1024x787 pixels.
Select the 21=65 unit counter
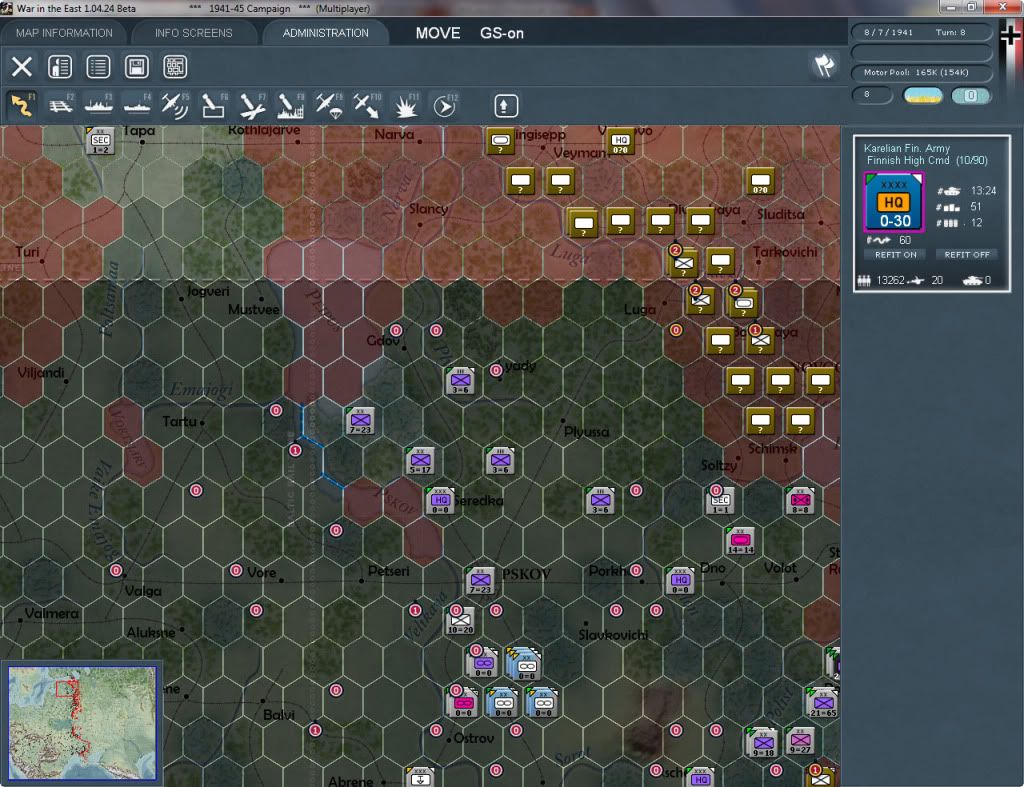pos(823,704)
